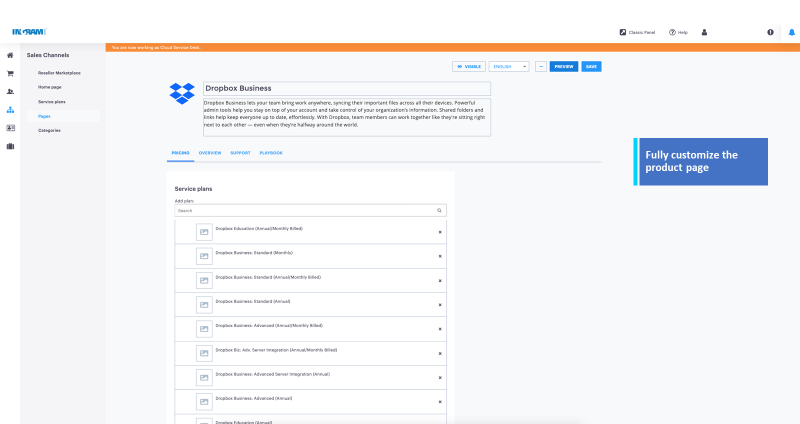
Task: Click the briefcase icon in sidebar
Action: (10, 146)
